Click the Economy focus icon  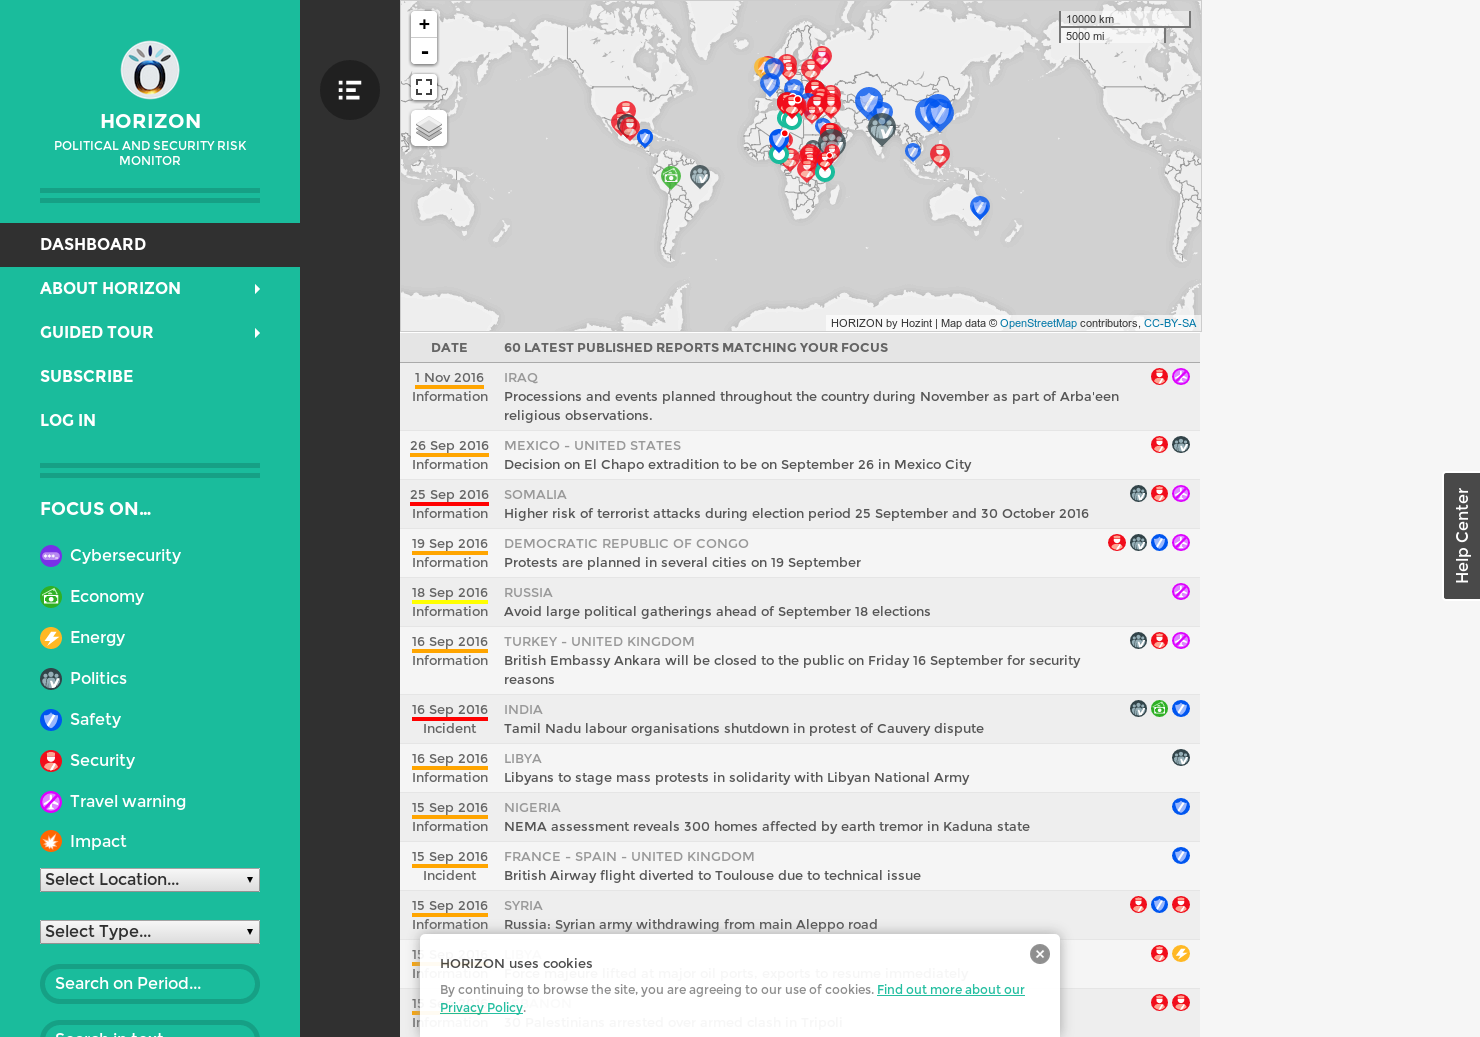[51, 597]
